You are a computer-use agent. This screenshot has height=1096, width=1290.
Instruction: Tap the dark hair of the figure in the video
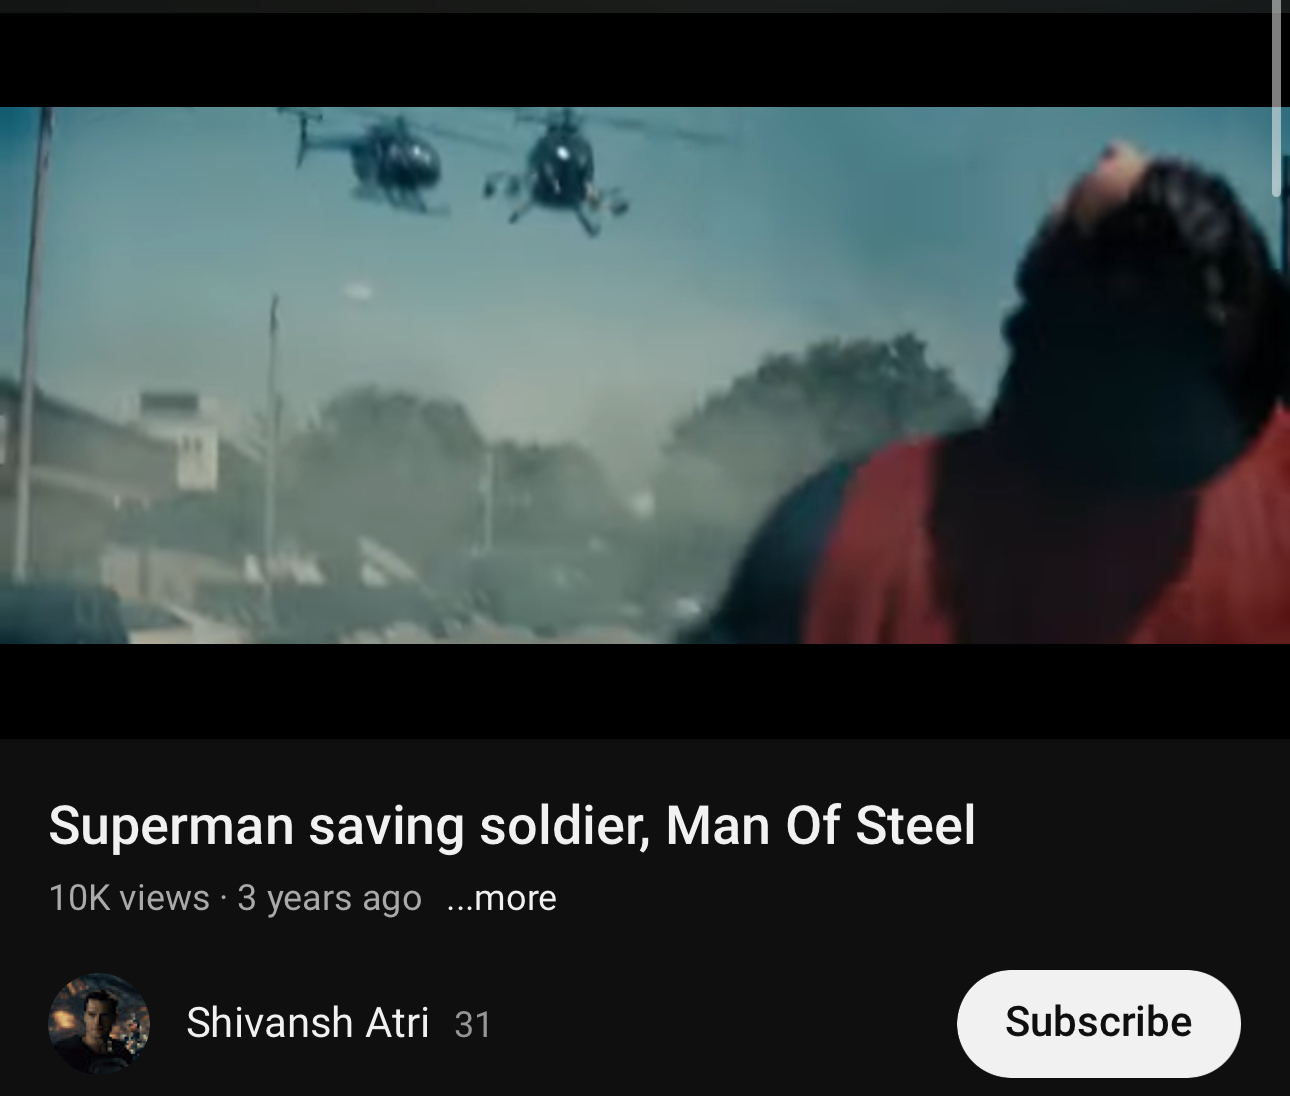click(x=1150, y=280)
